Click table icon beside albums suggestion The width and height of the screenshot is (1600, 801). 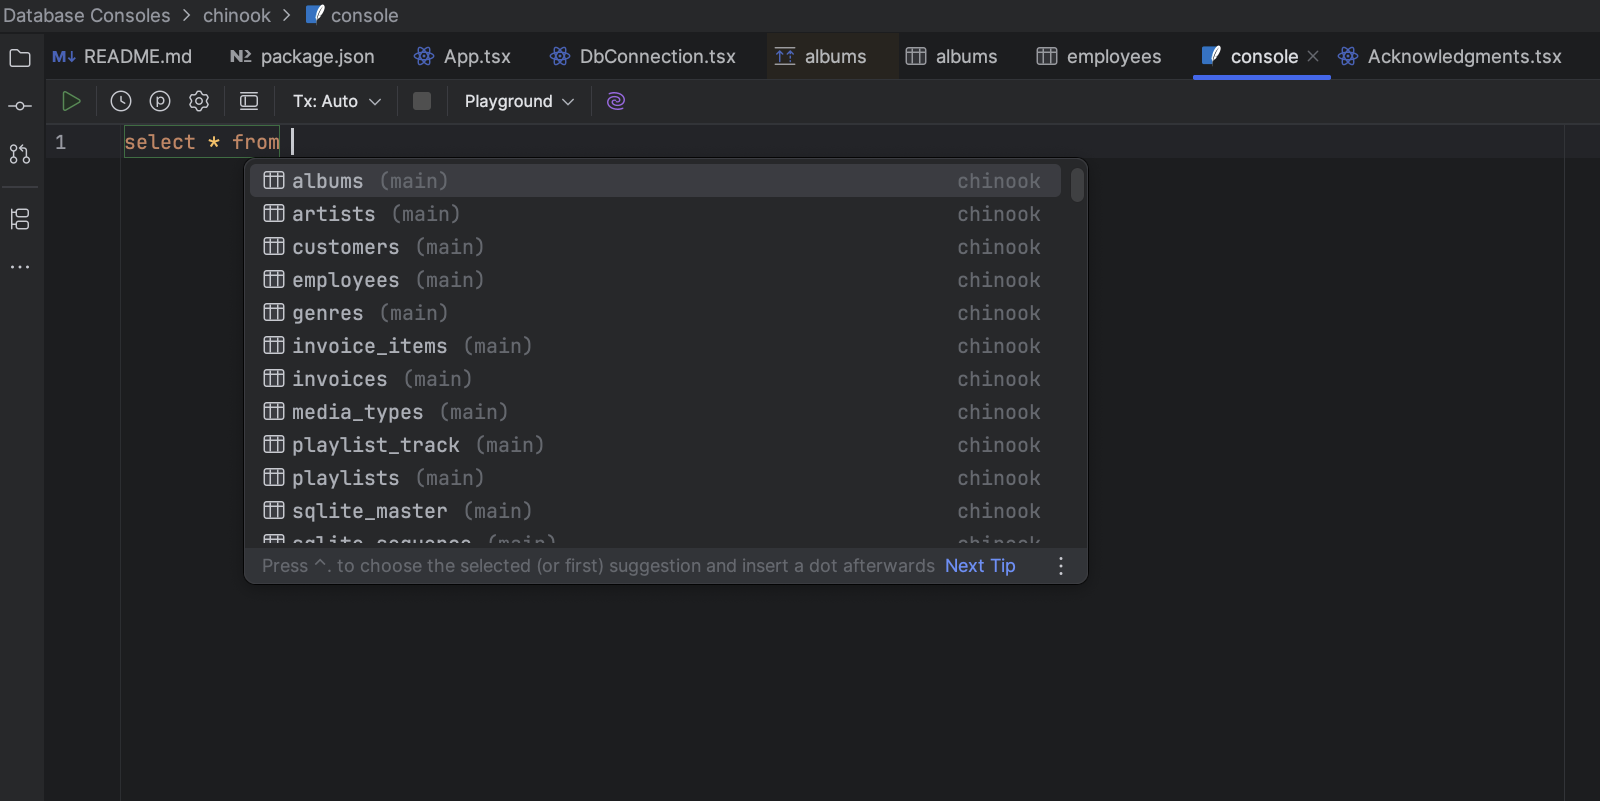click(x=274, y=180)
